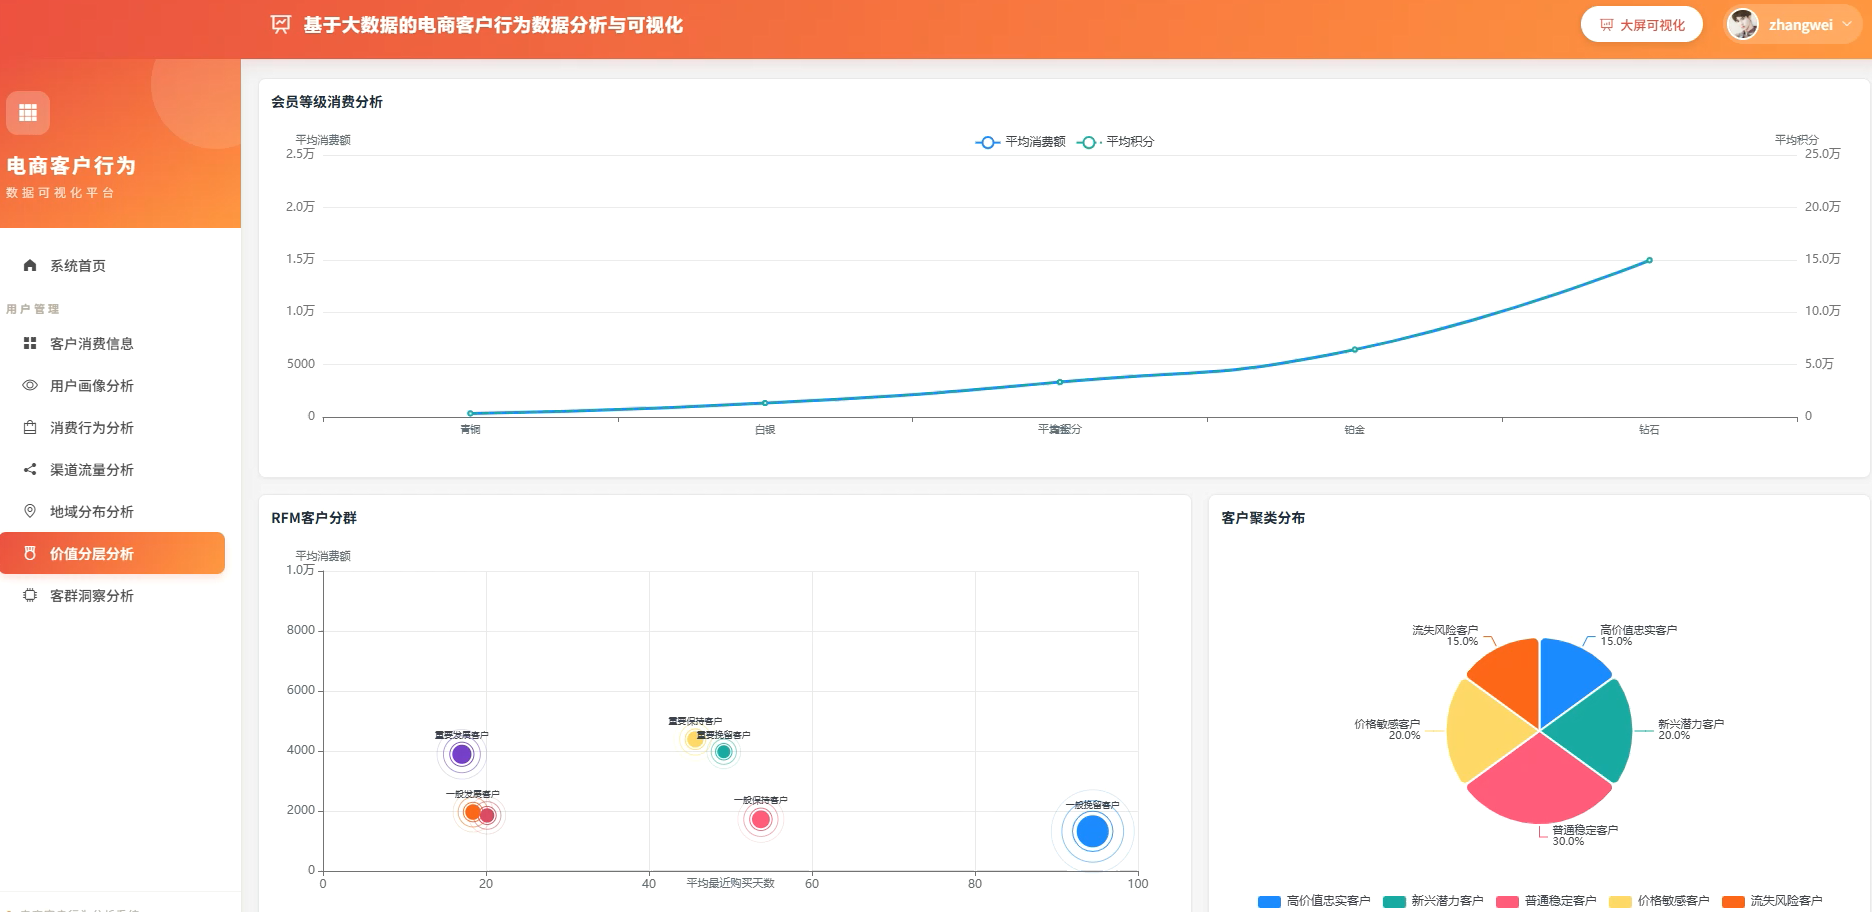Click the grid logo icon in sidebar header
Image resolution: width=1872 pixels, height=912 pixels.
(x=28, y=113)
